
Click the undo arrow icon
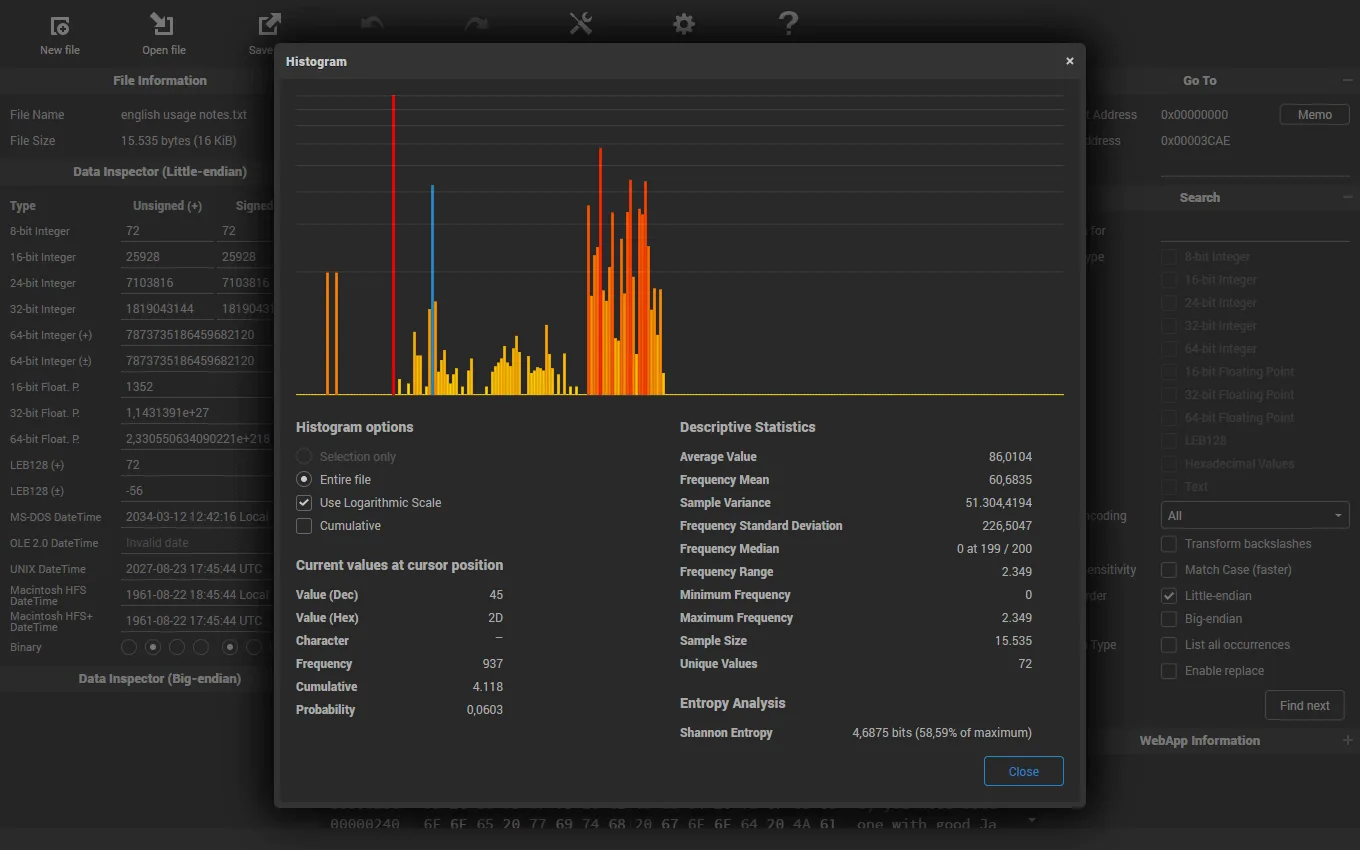372,24
